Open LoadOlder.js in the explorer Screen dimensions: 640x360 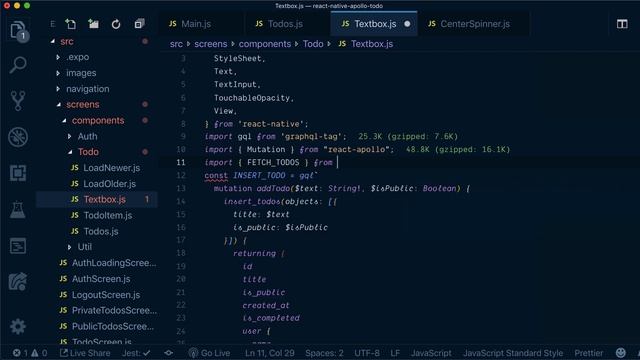click(x=109, y=184)
